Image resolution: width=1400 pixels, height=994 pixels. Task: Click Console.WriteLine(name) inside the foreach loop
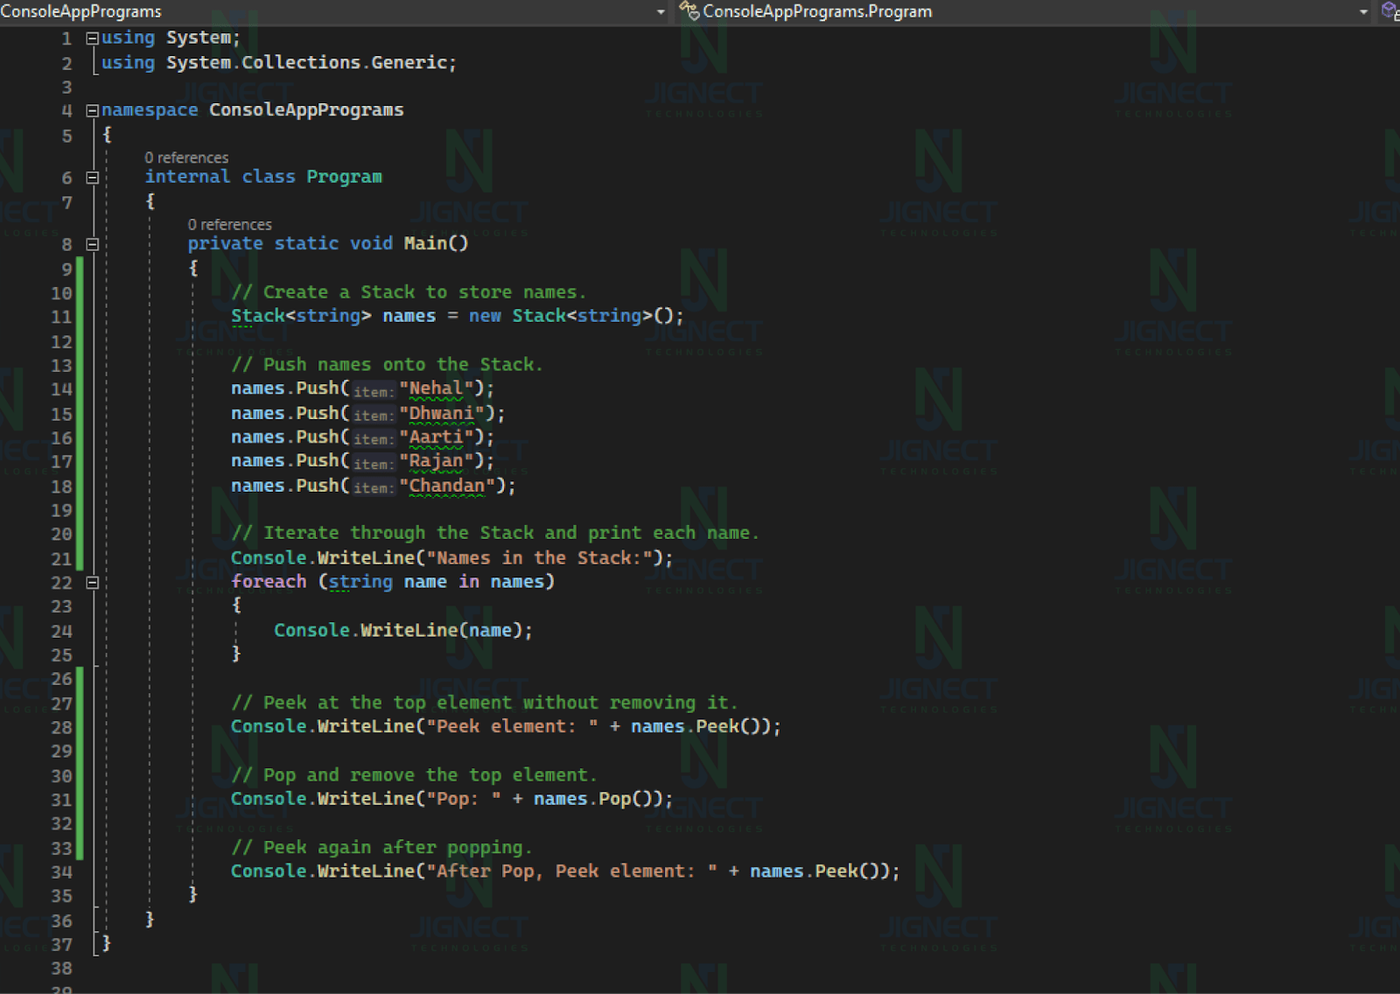[x=403, y=631]
